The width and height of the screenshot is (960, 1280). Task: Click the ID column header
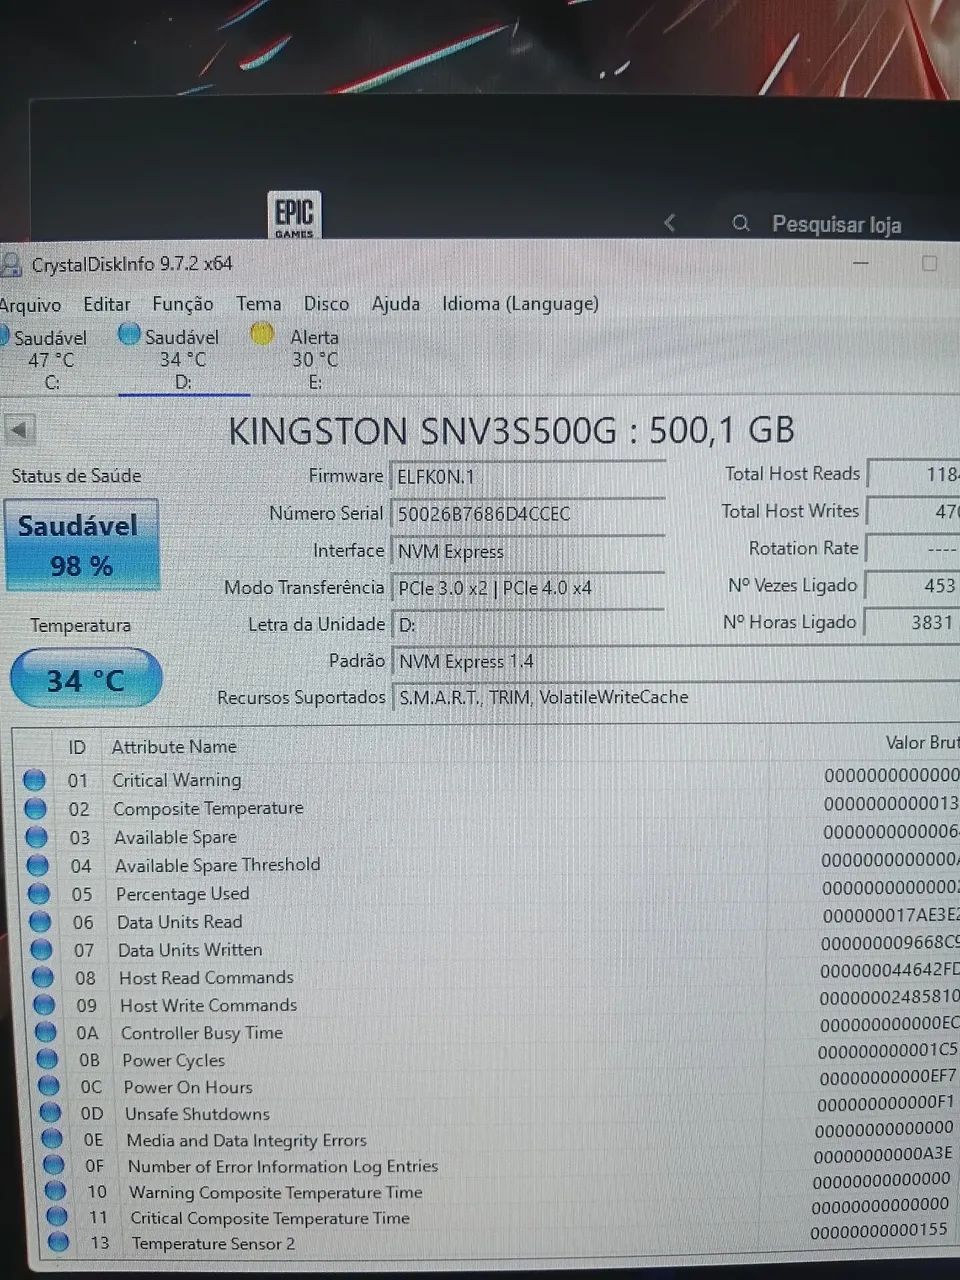(x=76, y=747)
